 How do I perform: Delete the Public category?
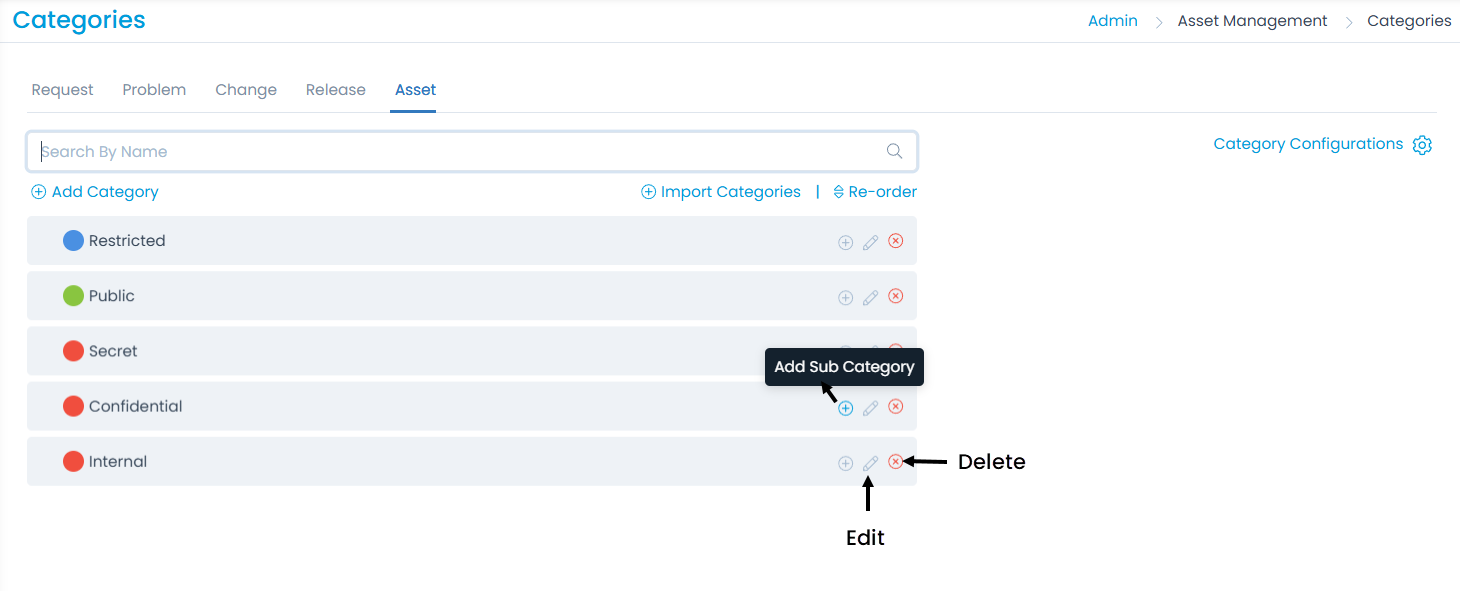coord(896,296)
